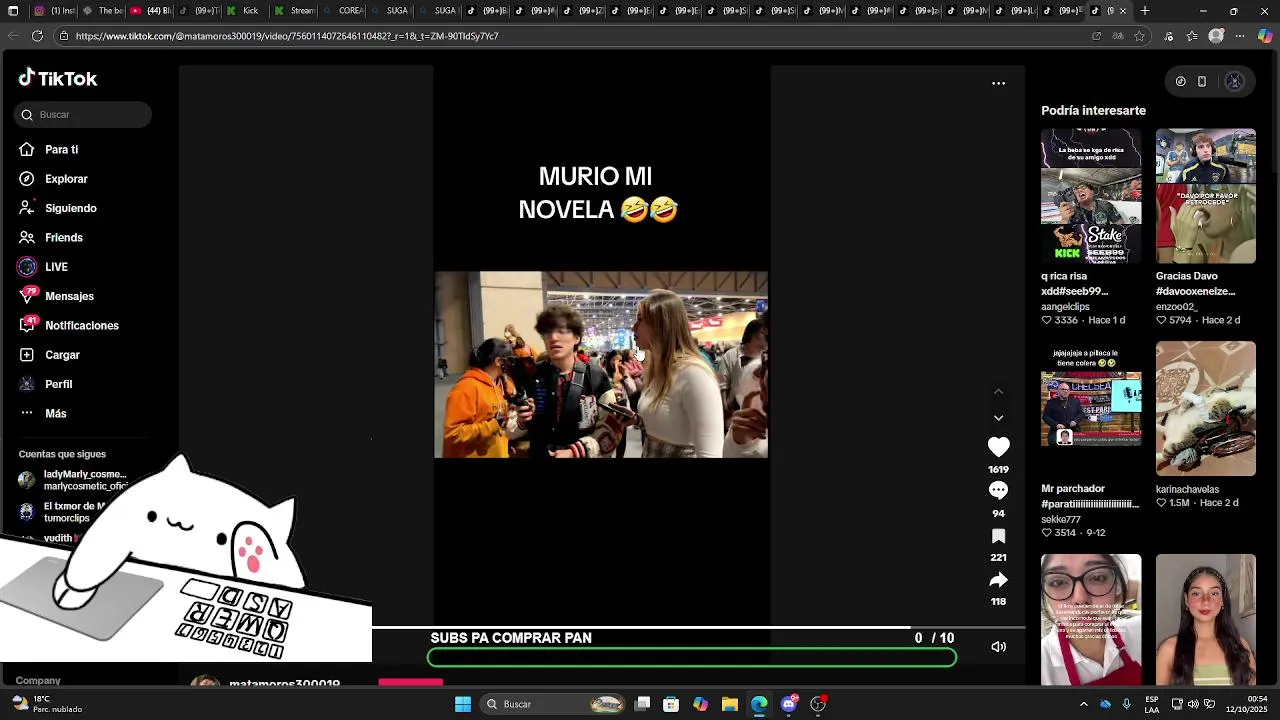This screenshot has height=720, width=1280.
Task: Open the karinachavelas profile link
Action: (1187, 489)
